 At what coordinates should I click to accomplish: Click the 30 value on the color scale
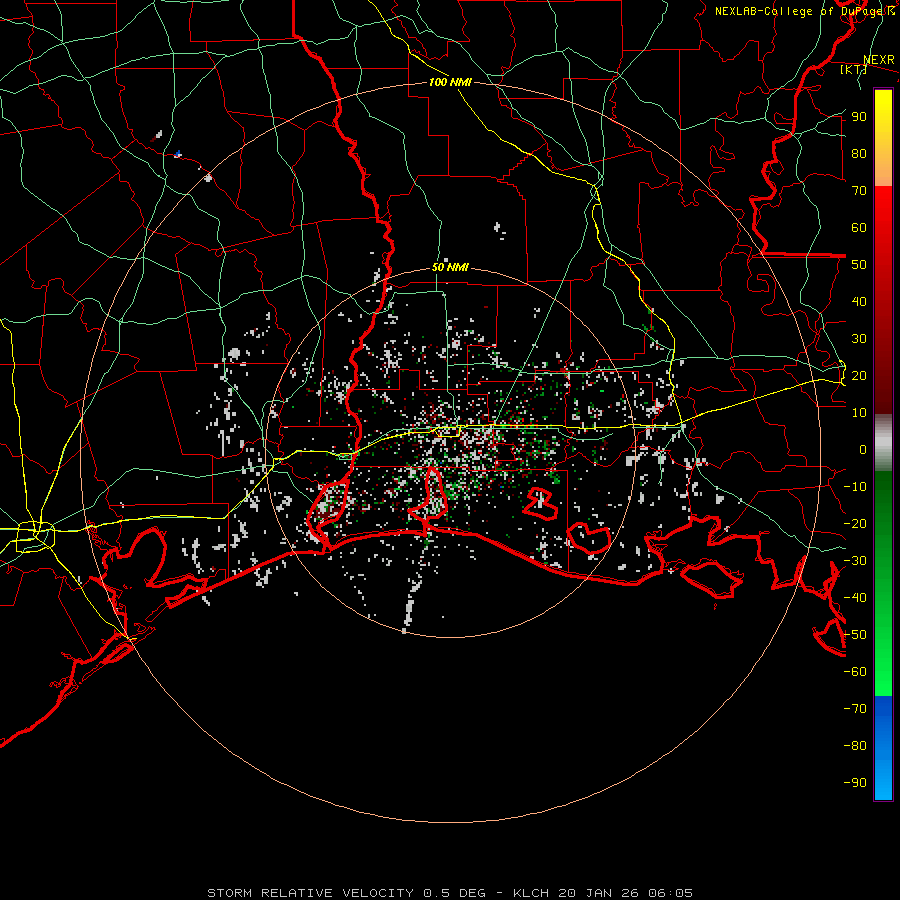(x=859, y=339)
